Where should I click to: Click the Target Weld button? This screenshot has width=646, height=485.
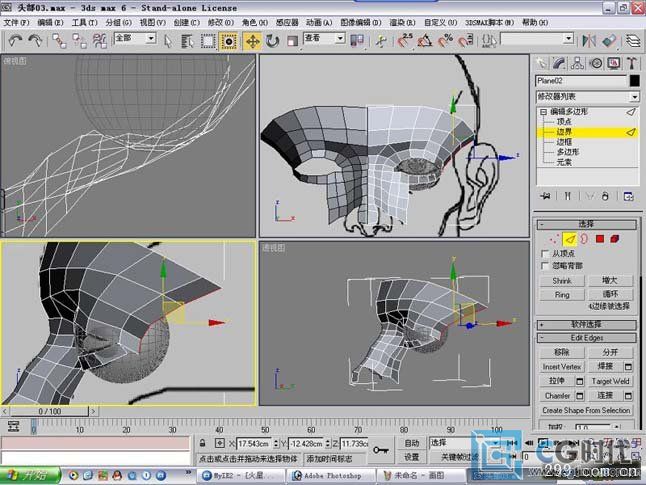pyautogui.click(x=611, y=381)
